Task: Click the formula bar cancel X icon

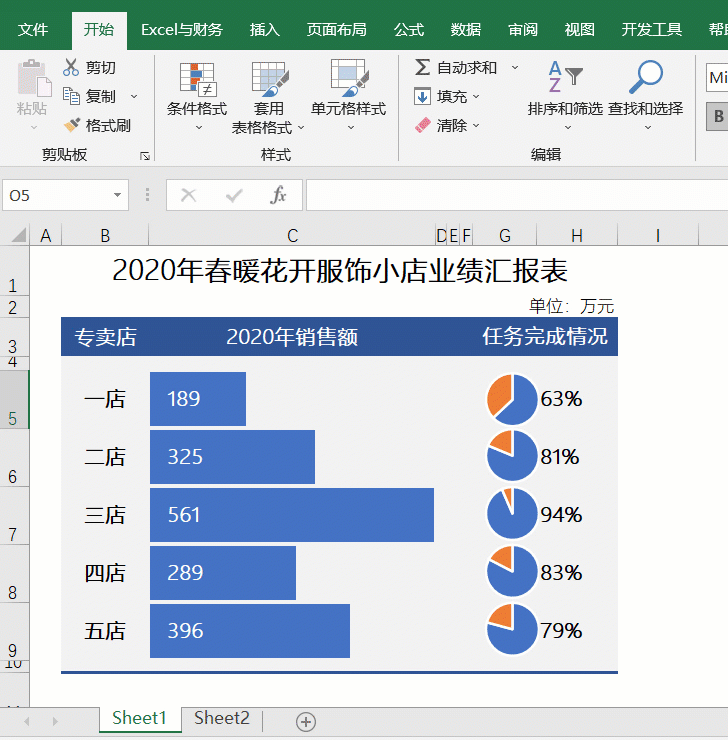Action: click(x=189, y=195)
